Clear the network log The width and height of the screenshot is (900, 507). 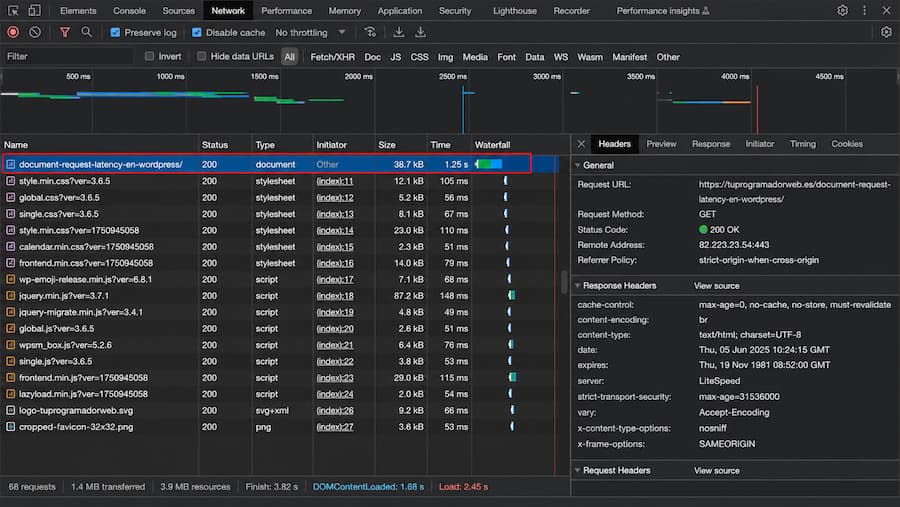35,33
